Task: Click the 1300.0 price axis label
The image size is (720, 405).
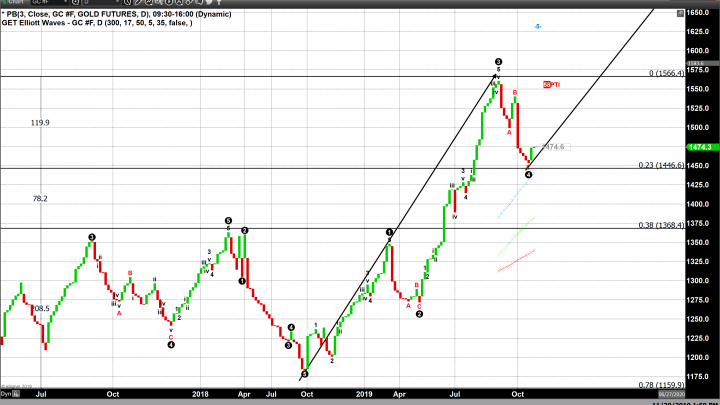Action: pos(698,281)
